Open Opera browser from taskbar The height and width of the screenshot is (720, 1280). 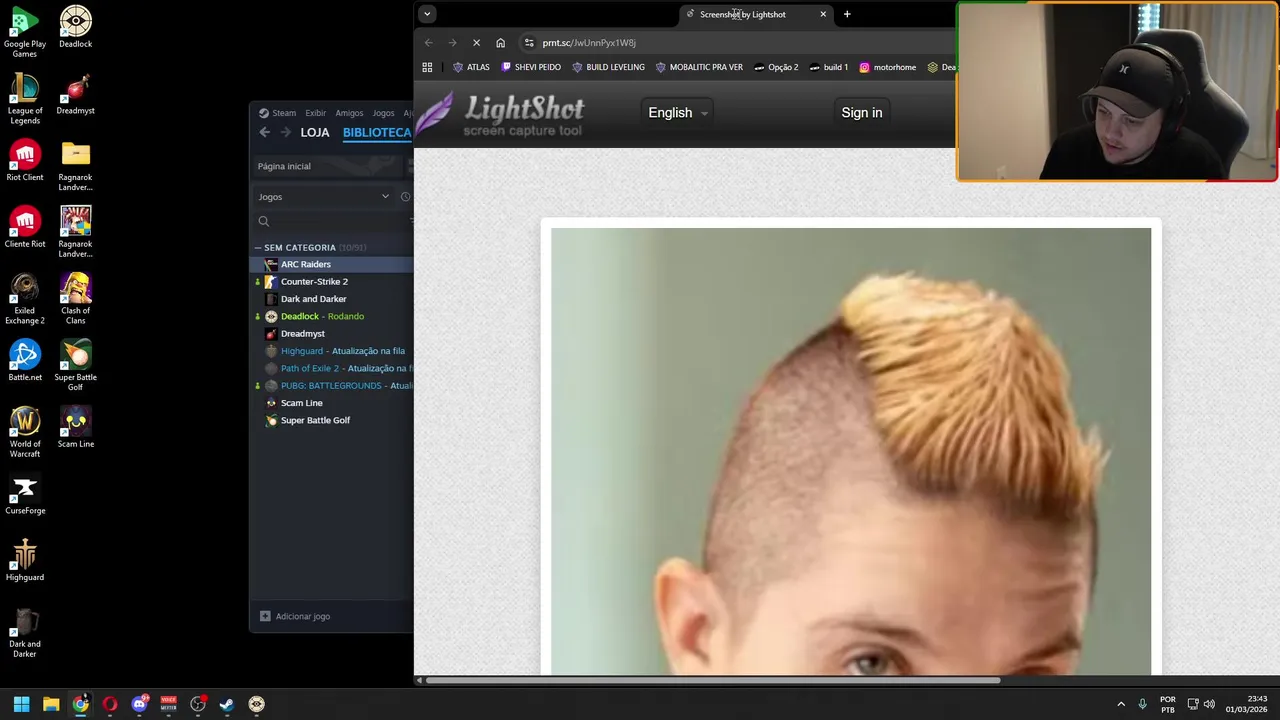click(110, 704)
